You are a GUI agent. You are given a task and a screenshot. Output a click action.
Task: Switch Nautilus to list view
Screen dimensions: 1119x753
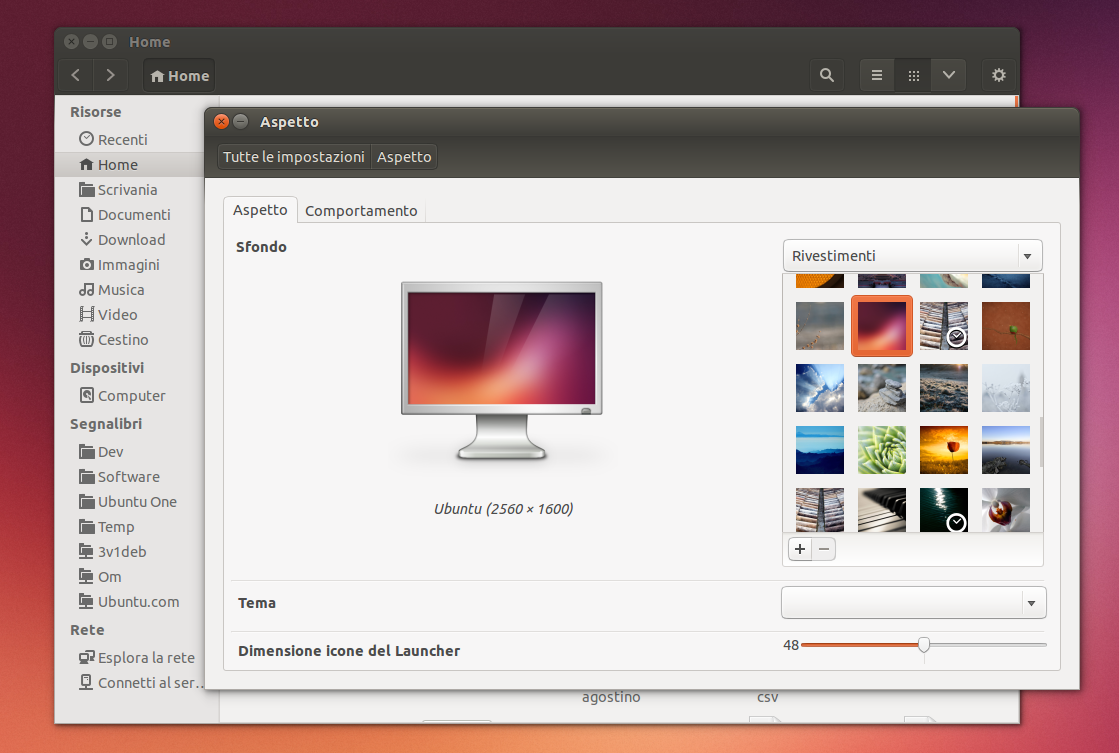tap(876, 74)
